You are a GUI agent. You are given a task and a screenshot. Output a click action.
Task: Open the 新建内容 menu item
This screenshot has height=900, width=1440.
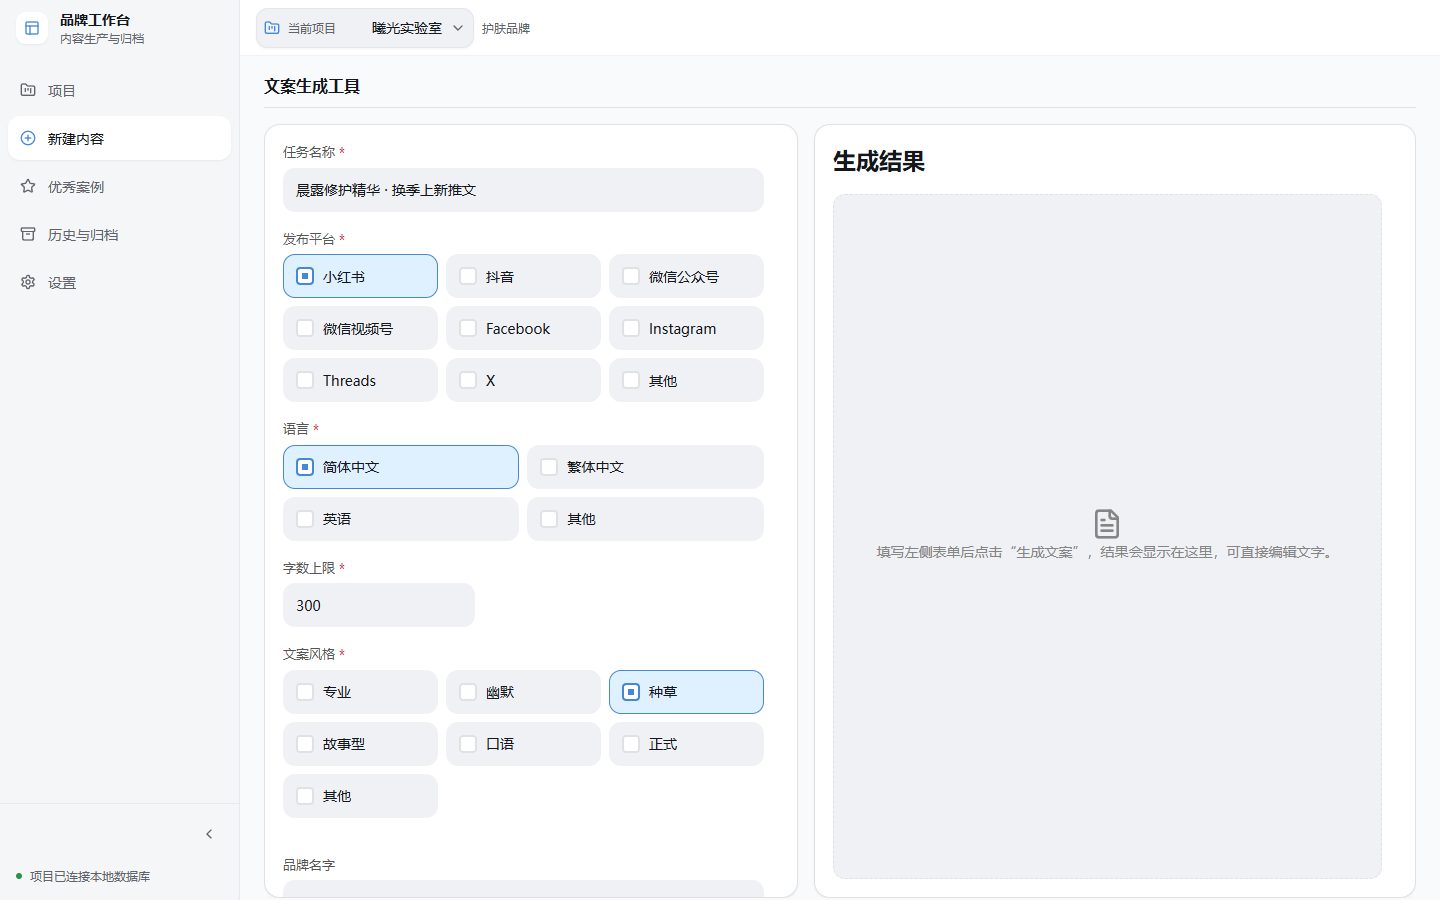120,138
